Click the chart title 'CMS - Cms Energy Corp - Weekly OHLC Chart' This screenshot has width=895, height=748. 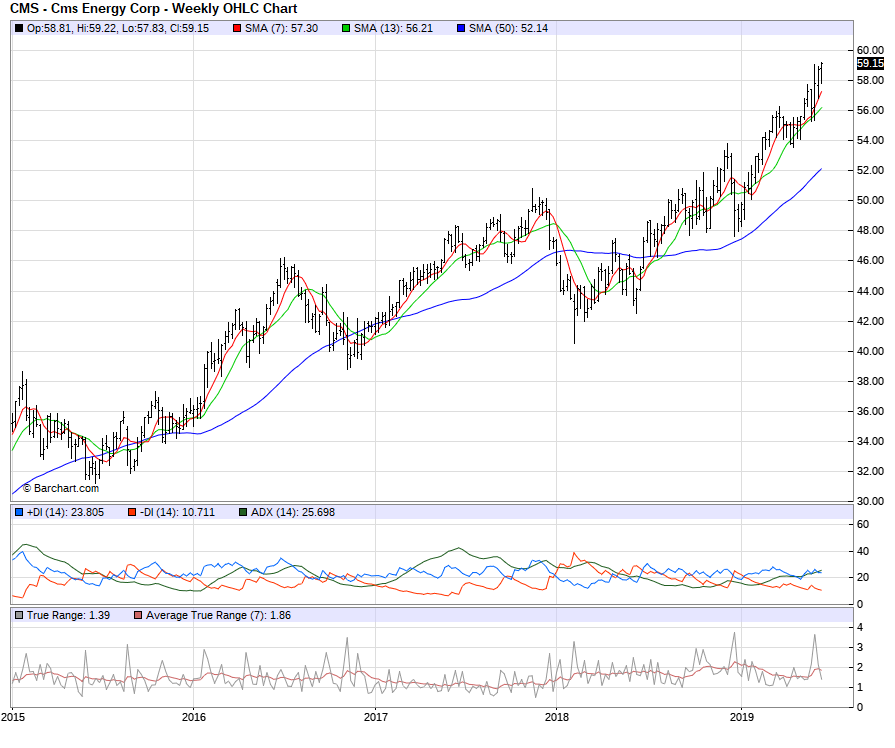click(x=154, y=9)
